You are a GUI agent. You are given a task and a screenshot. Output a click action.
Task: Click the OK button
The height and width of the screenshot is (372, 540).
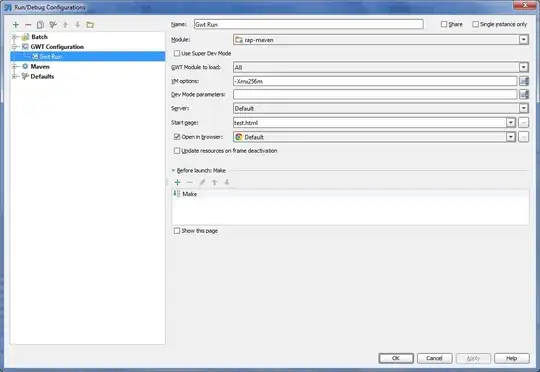[x=396, y=358]
